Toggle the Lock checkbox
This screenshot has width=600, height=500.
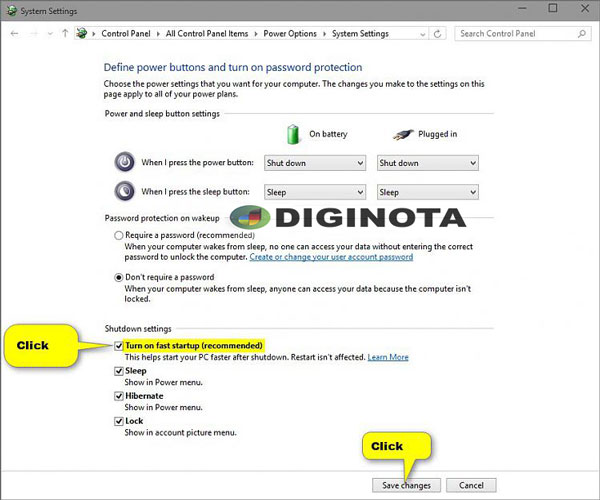[x=119, y=421]
